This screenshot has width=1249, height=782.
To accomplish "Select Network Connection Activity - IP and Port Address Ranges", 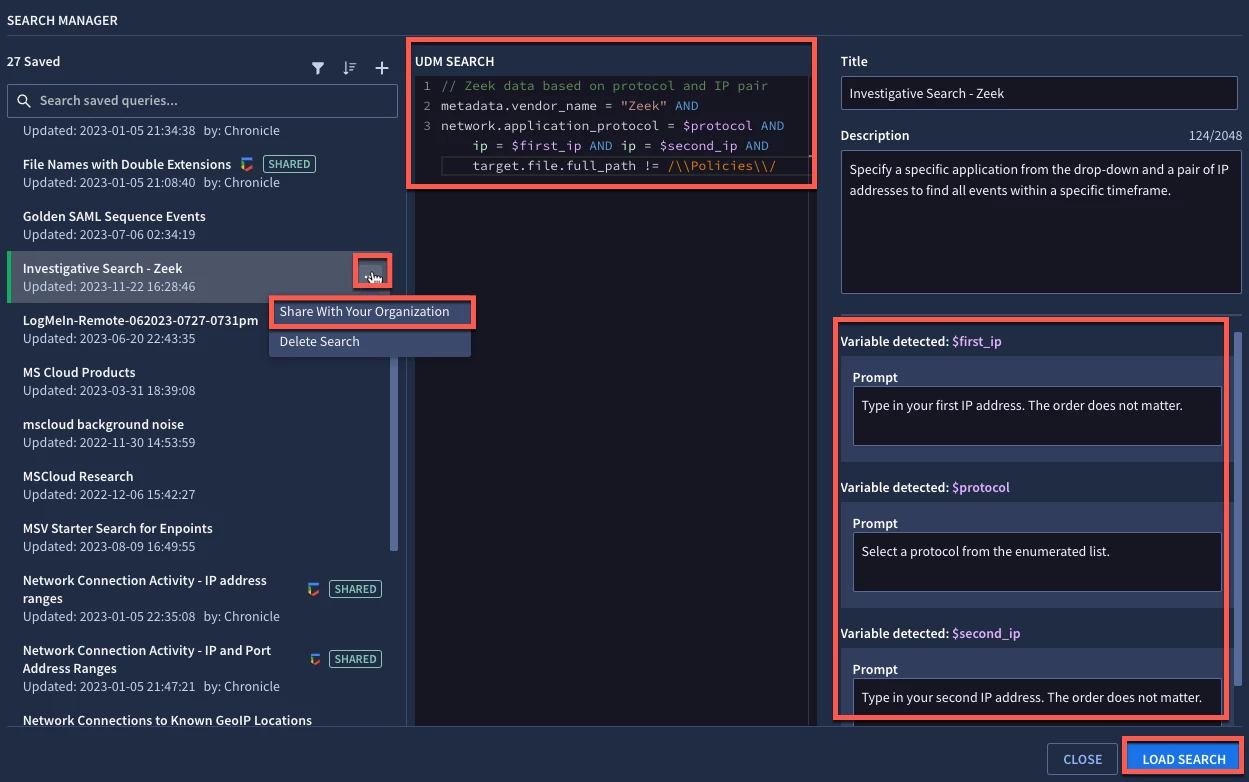I will 147,659.
